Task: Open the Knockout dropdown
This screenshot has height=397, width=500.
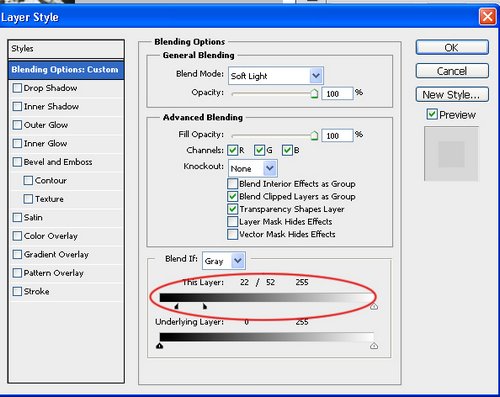Action: click(x=253, y=168)
